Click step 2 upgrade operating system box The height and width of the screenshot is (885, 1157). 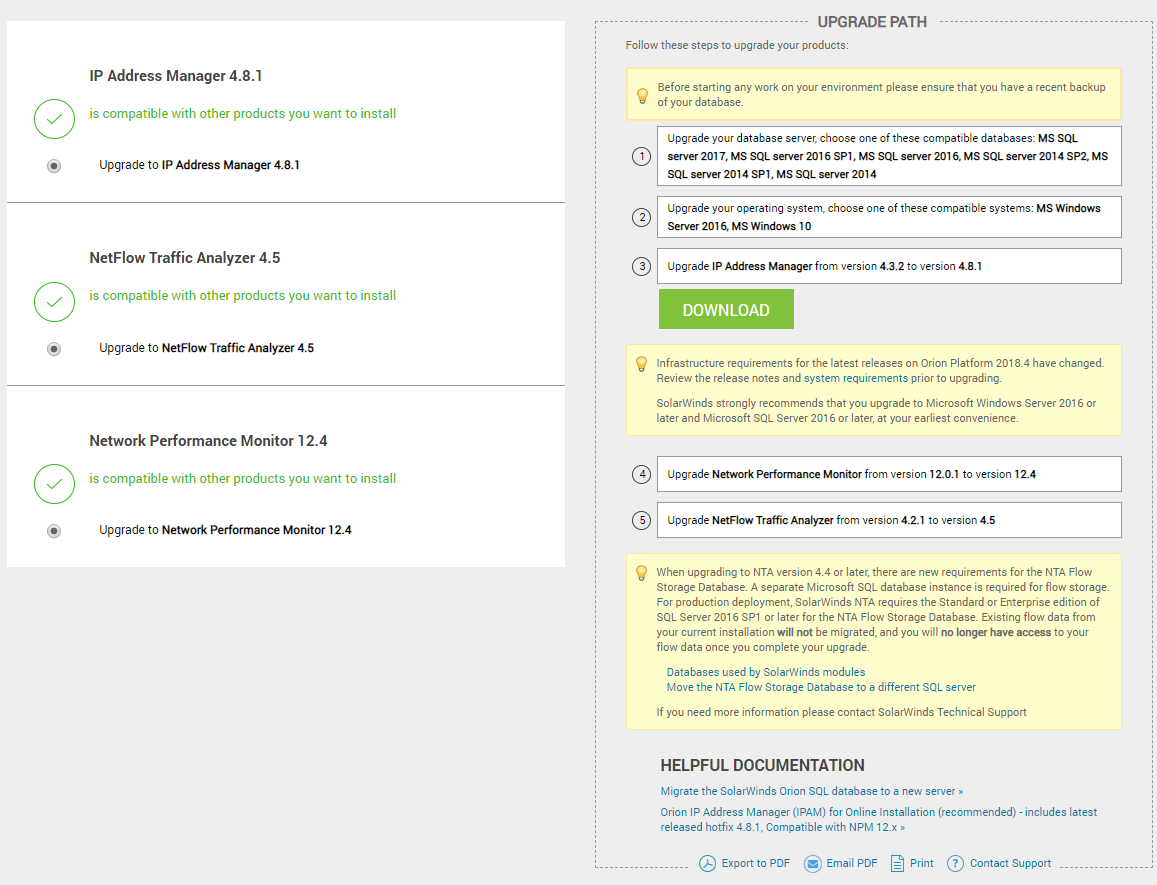coord(889,217)
